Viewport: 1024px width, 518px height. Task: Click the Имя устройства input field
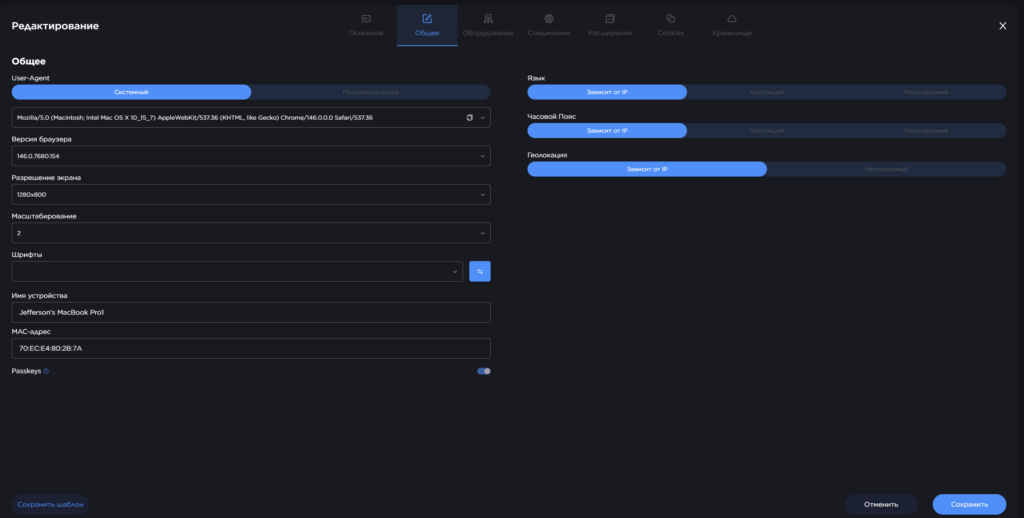251,312
